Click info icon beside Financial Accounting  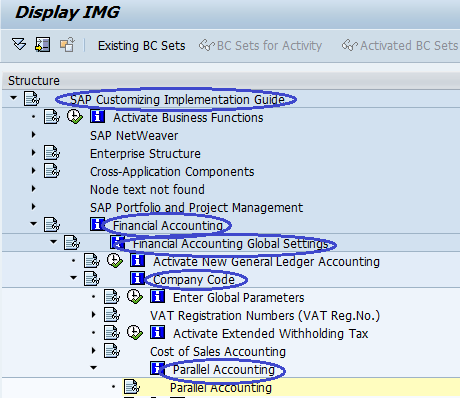click(x=97, y=224)
